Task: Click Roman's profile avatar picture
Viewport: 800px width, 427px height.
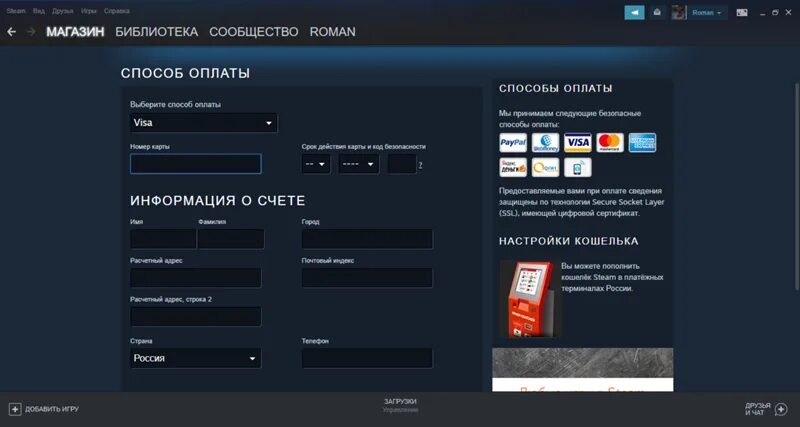Action: (x=679, y=13)
